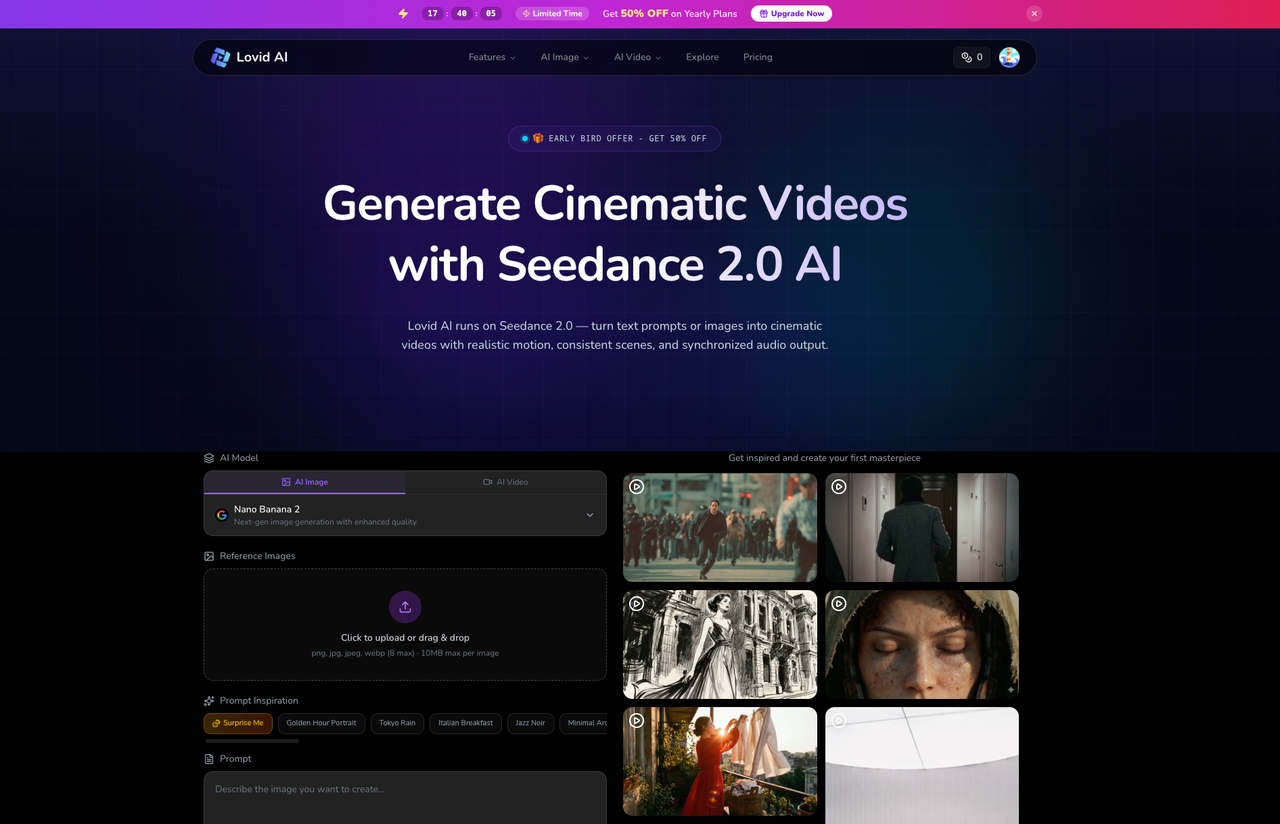Viewport: 1280px width, 824px height.
Task: Click the "Get 50% OFF on Yearly Plans" text
Action: (670, 14)
